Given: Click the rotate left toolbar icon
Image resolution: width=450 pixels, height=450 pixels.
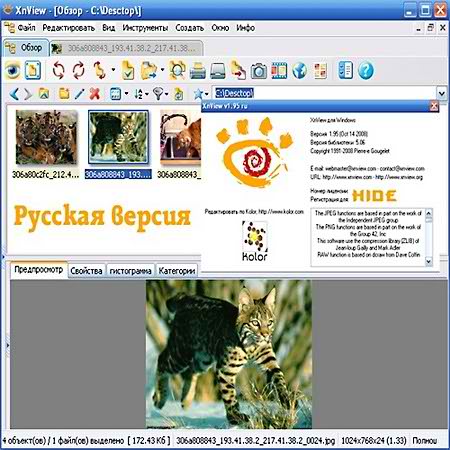Looking at the screenshot, I should 58,70.
